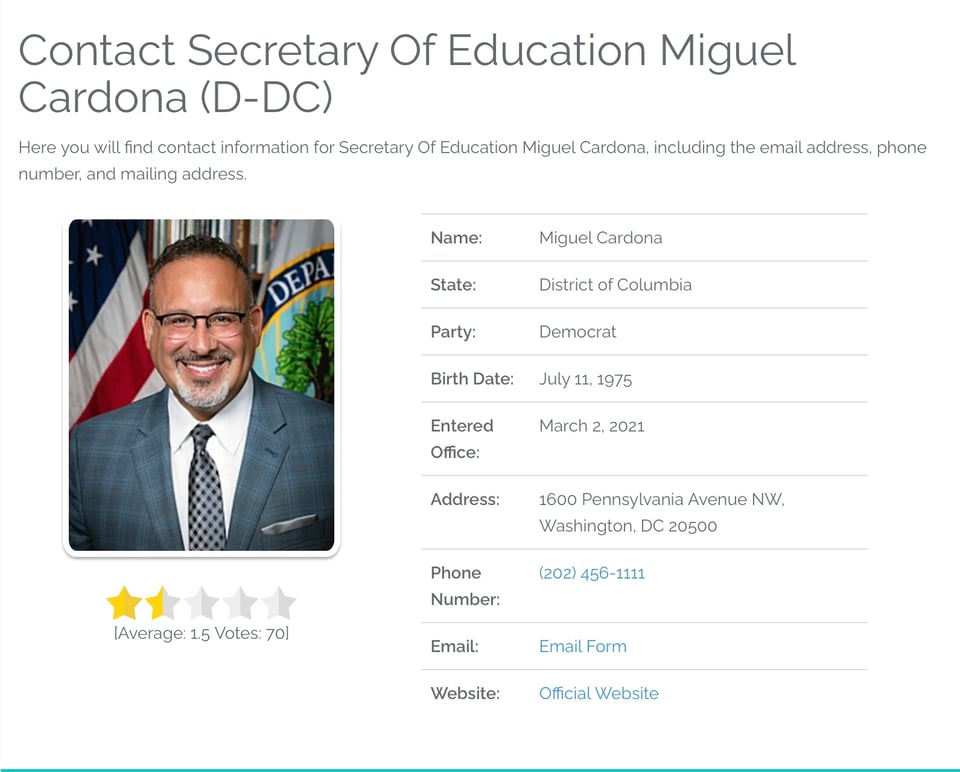This screenshot has height=772, width=960.
Task: Click the name value Miguel Cardona in table
Action: point(600,238)
